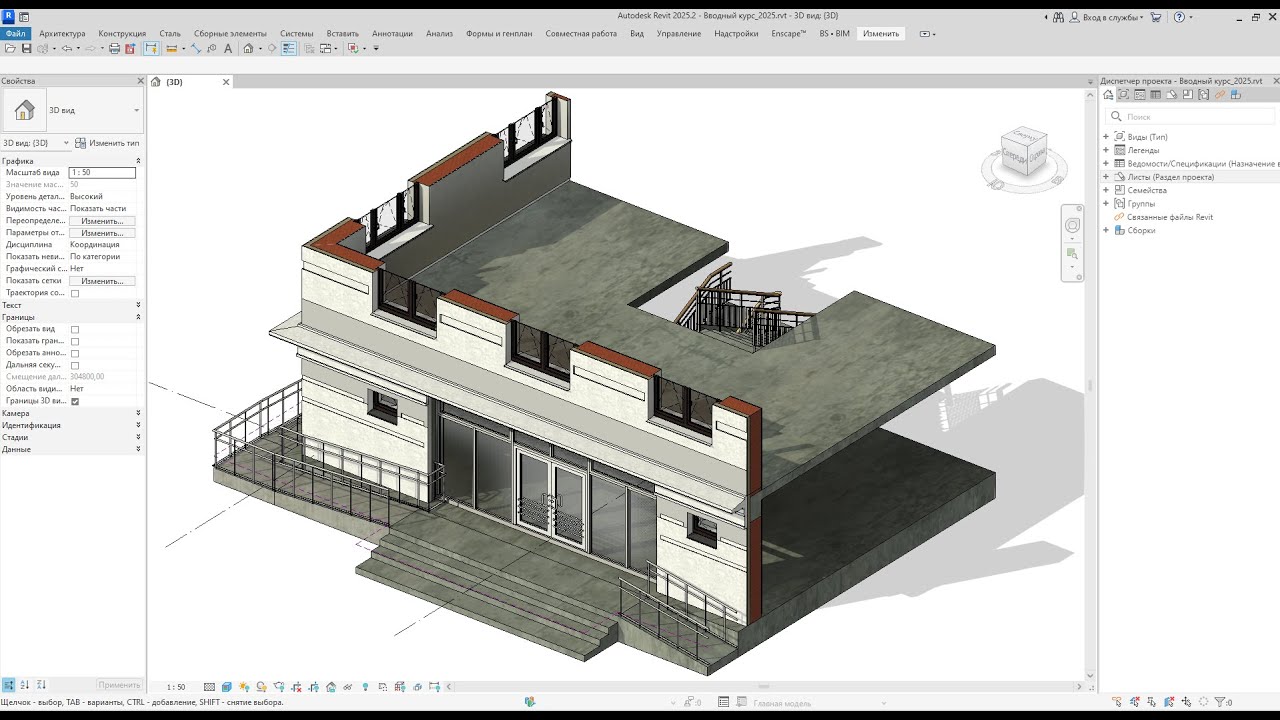
Task: Click Изменить button for Показать сетки row
Action: [x=102, y=281]
